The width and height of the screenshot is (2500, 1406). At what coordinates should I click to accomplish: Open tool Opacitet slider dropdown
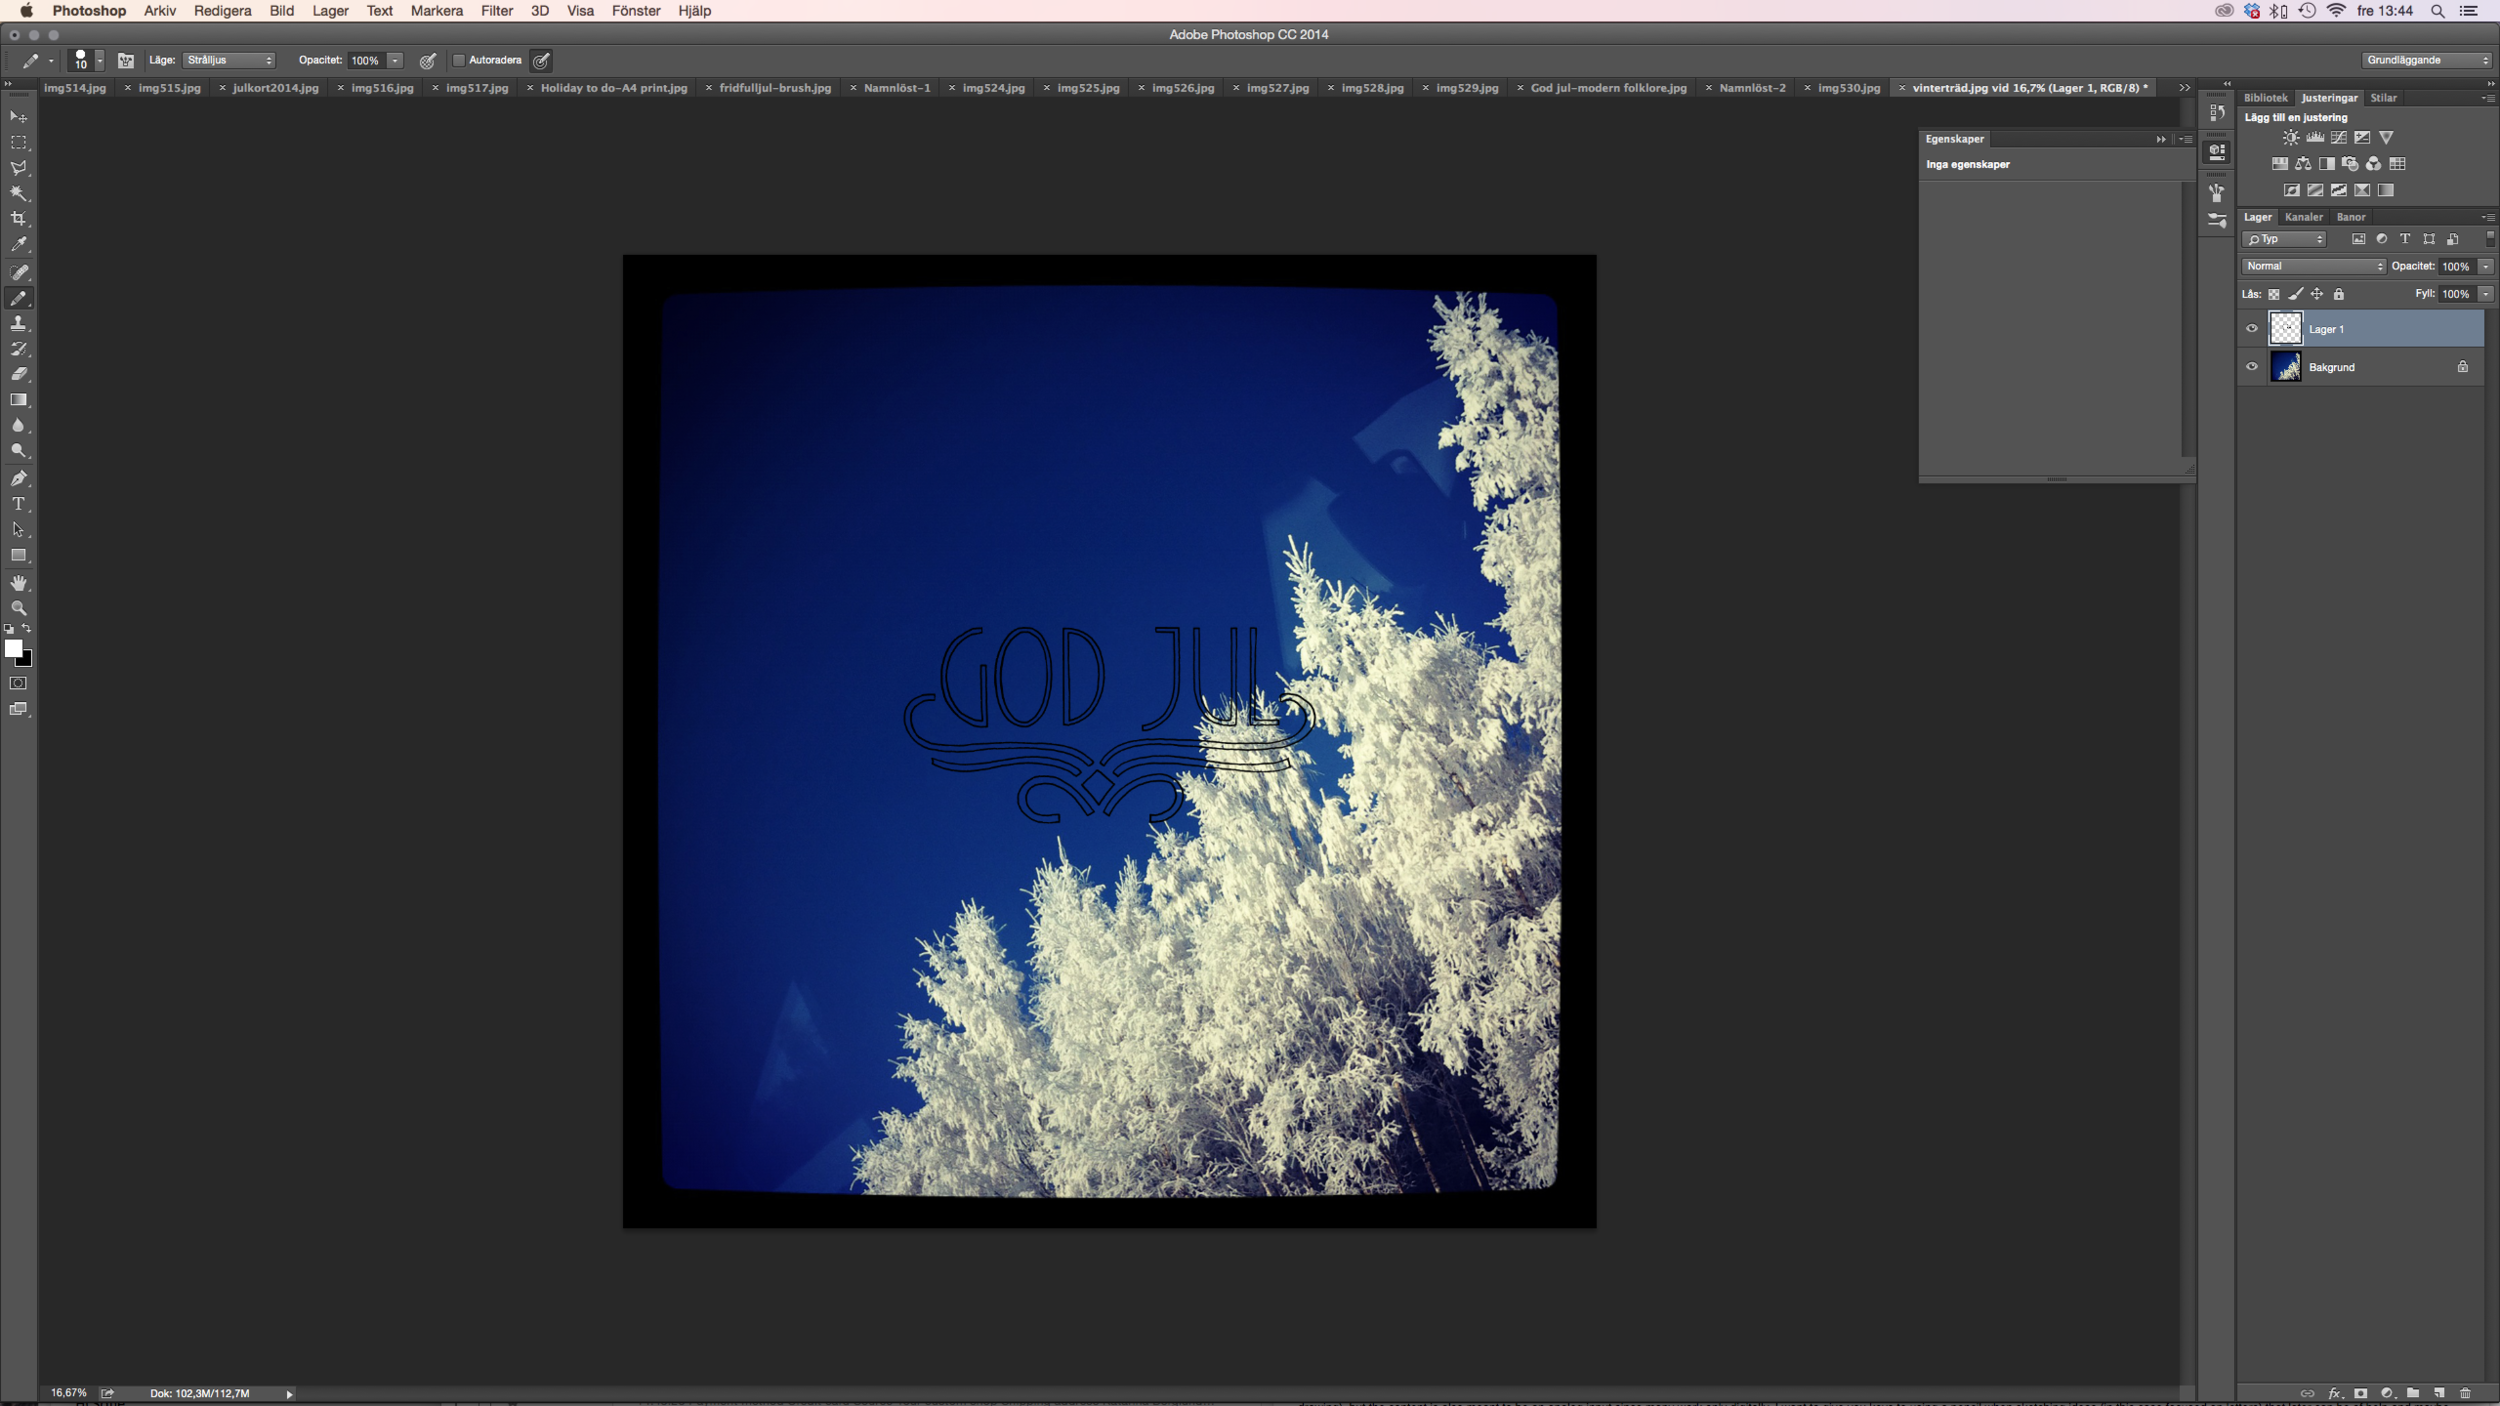(395, 61)
